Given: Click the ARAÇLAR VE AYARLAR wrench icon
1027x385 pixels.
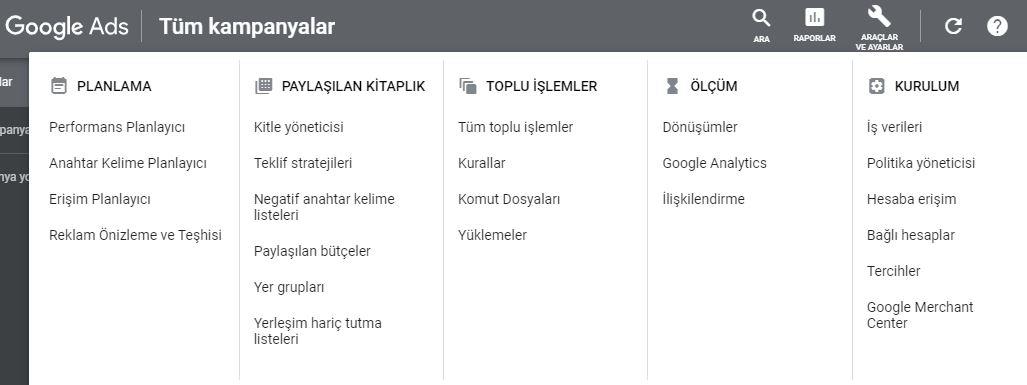Looking at the screenshot, I should [x=879, y=16].
